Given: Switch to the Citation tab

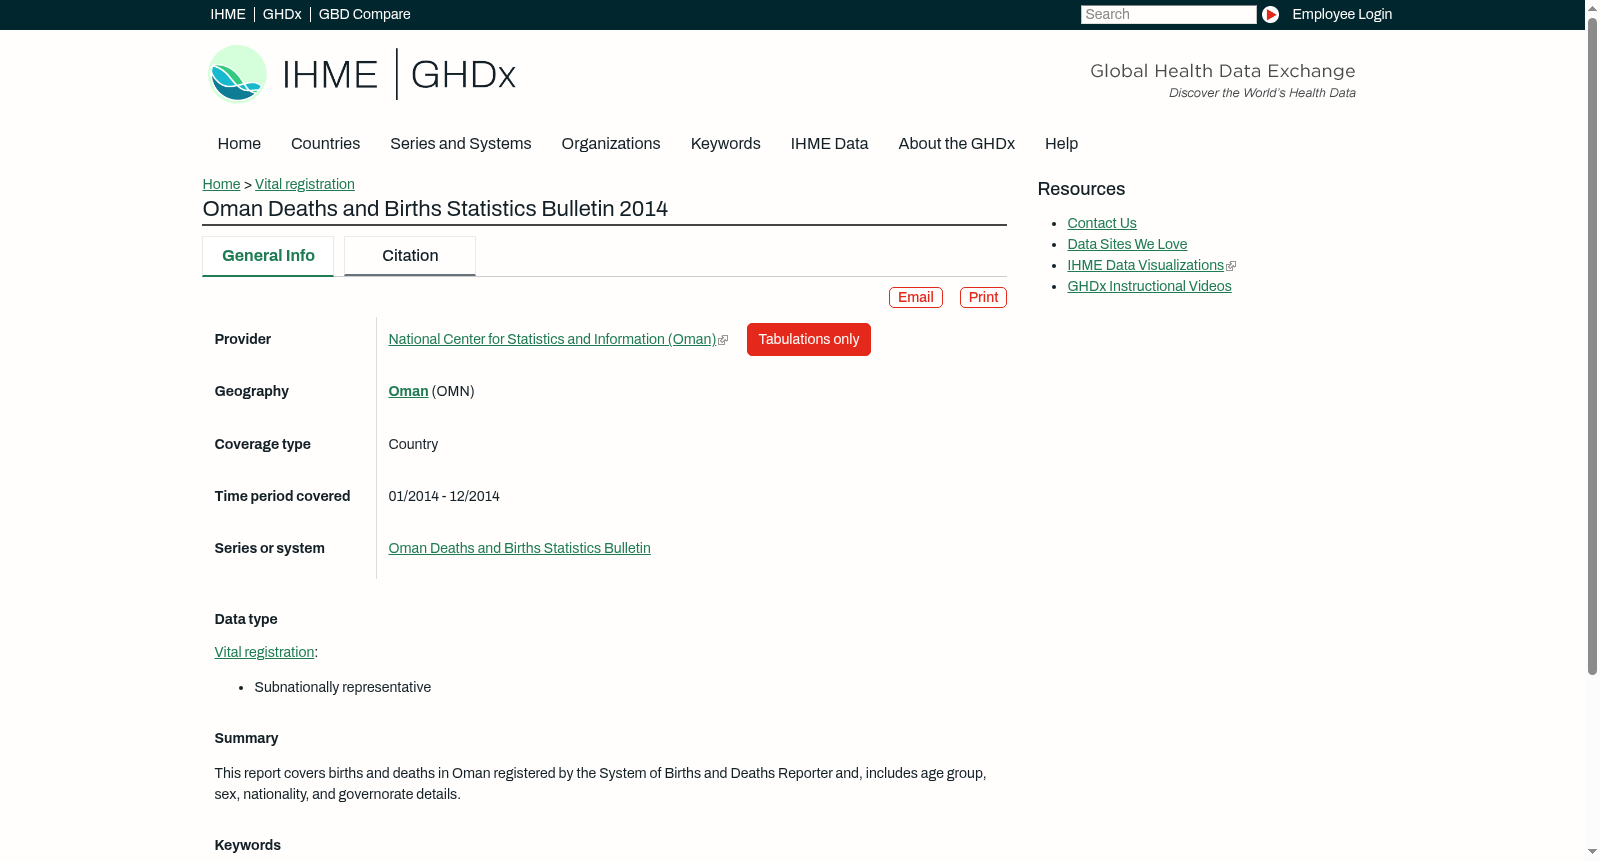Looking at the screenshot, I should (x=410, y=256).
